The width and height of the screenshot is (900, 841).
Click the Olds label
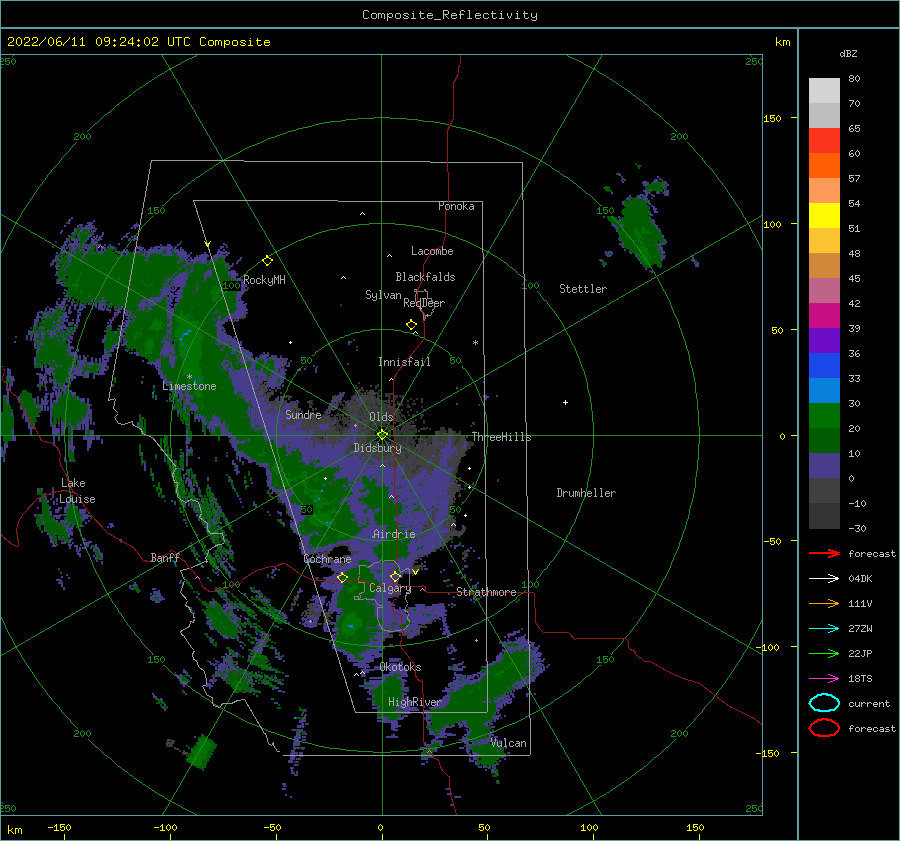coord(381,417)
